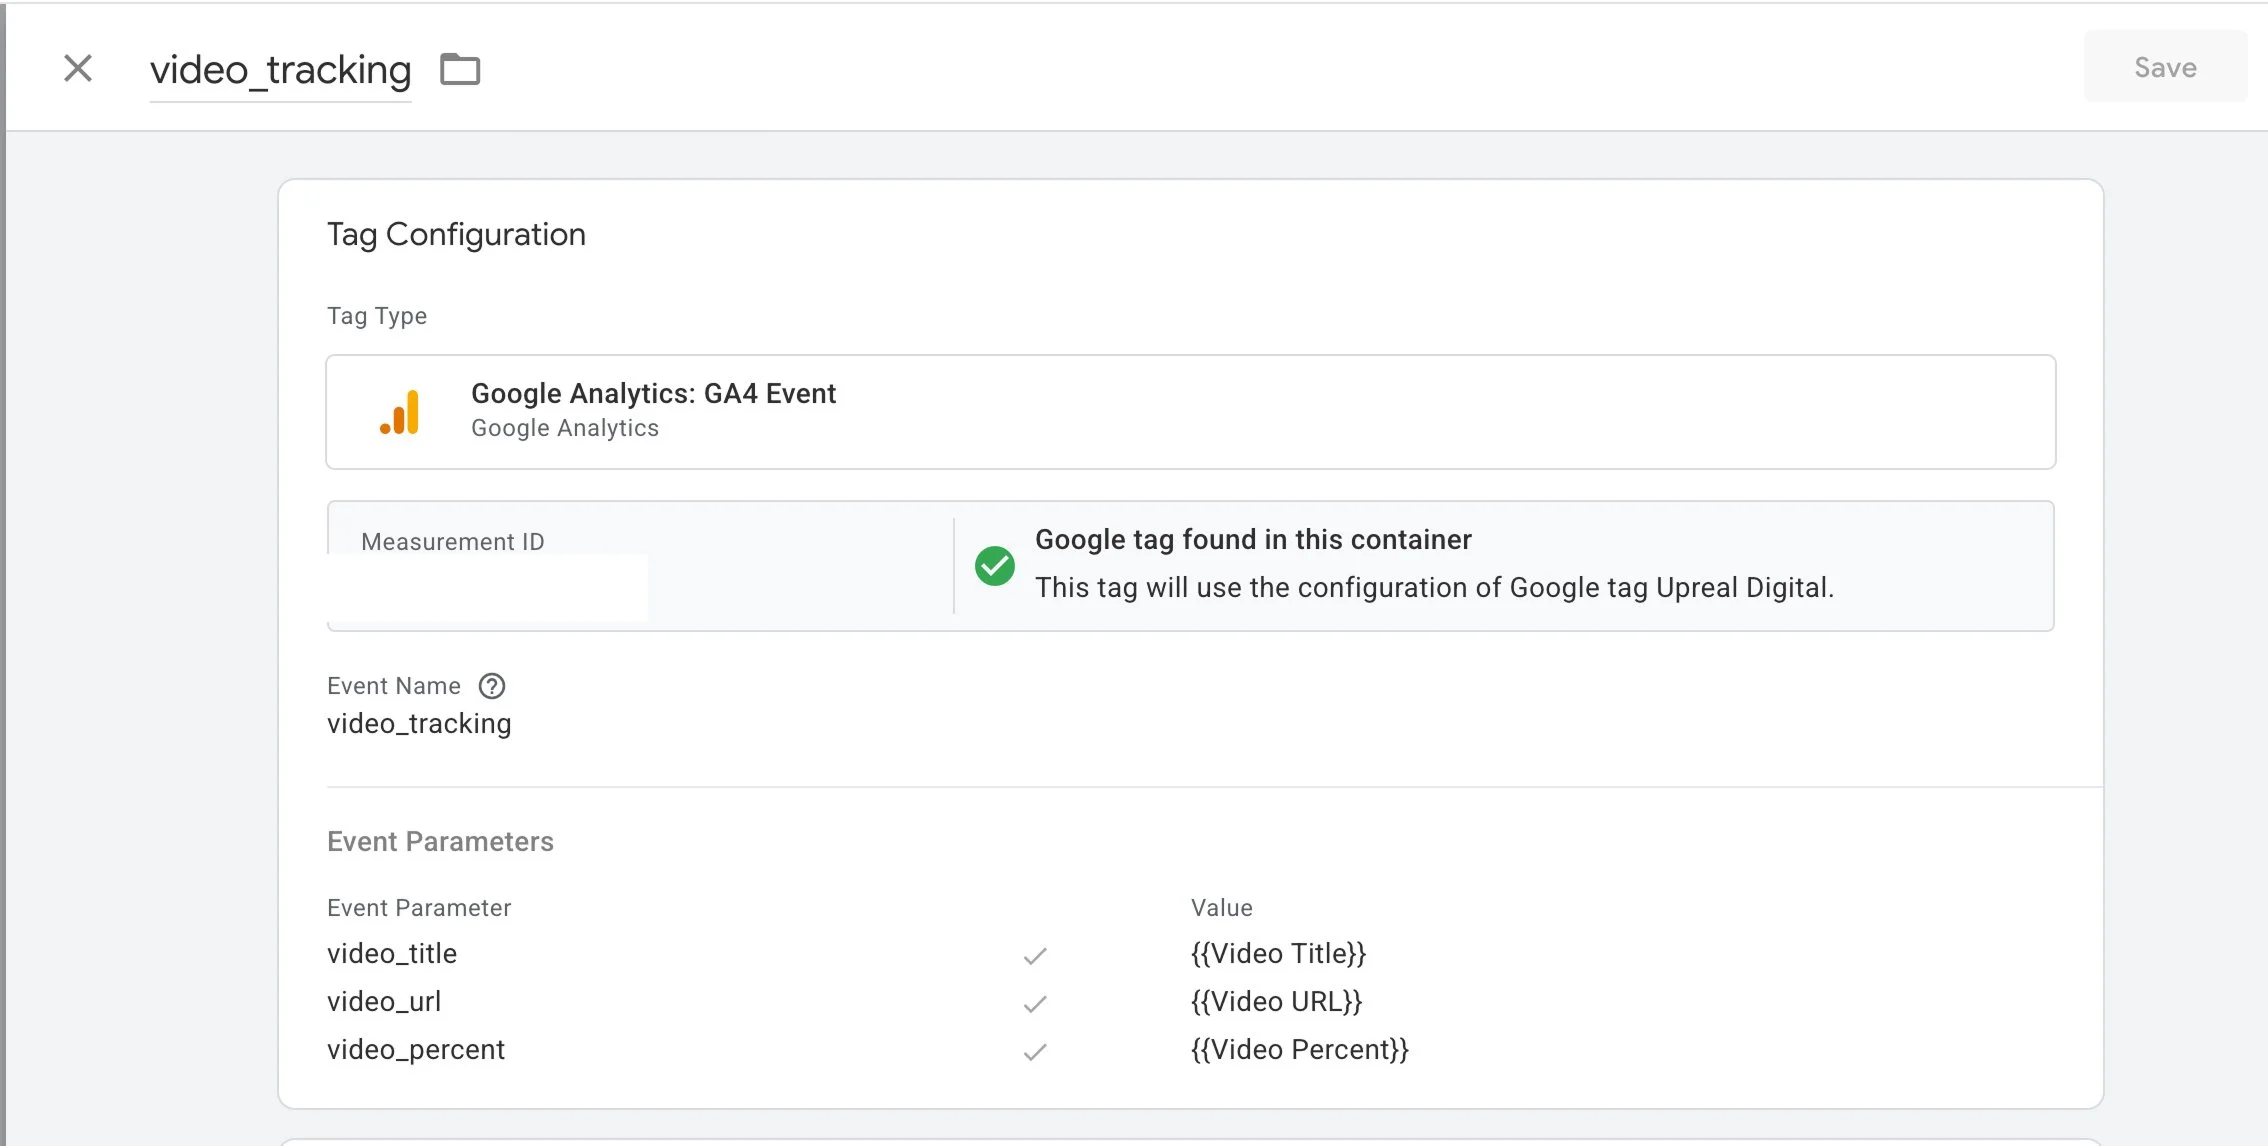Click the Measurement ID field

click(x=640, y=565)
